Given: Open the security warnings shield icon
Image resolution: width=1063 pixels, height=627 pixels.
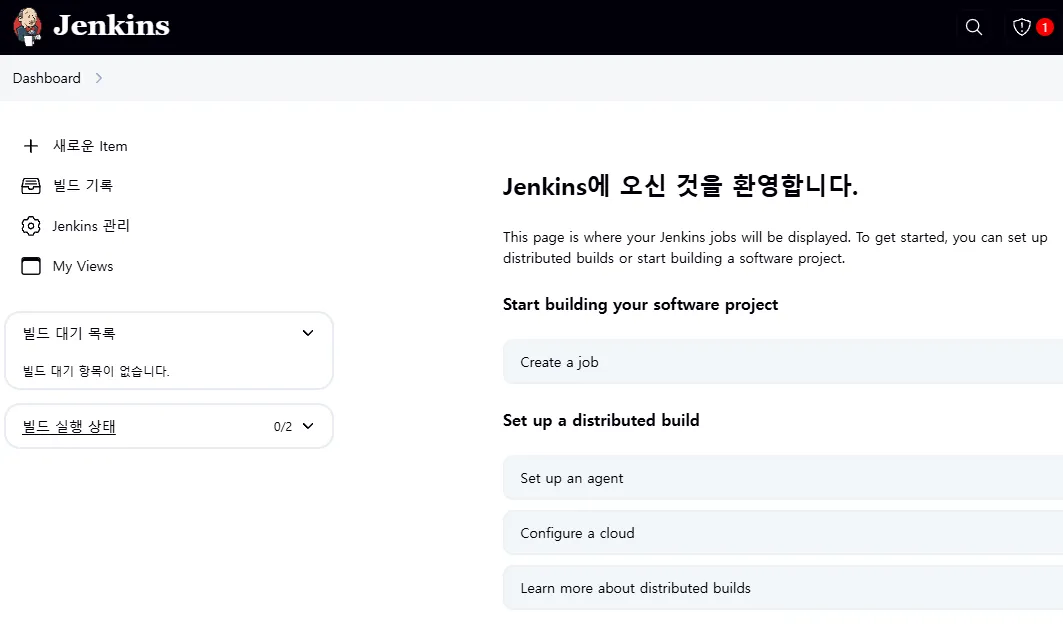Looking at the screenshot, I should 1022,27.
